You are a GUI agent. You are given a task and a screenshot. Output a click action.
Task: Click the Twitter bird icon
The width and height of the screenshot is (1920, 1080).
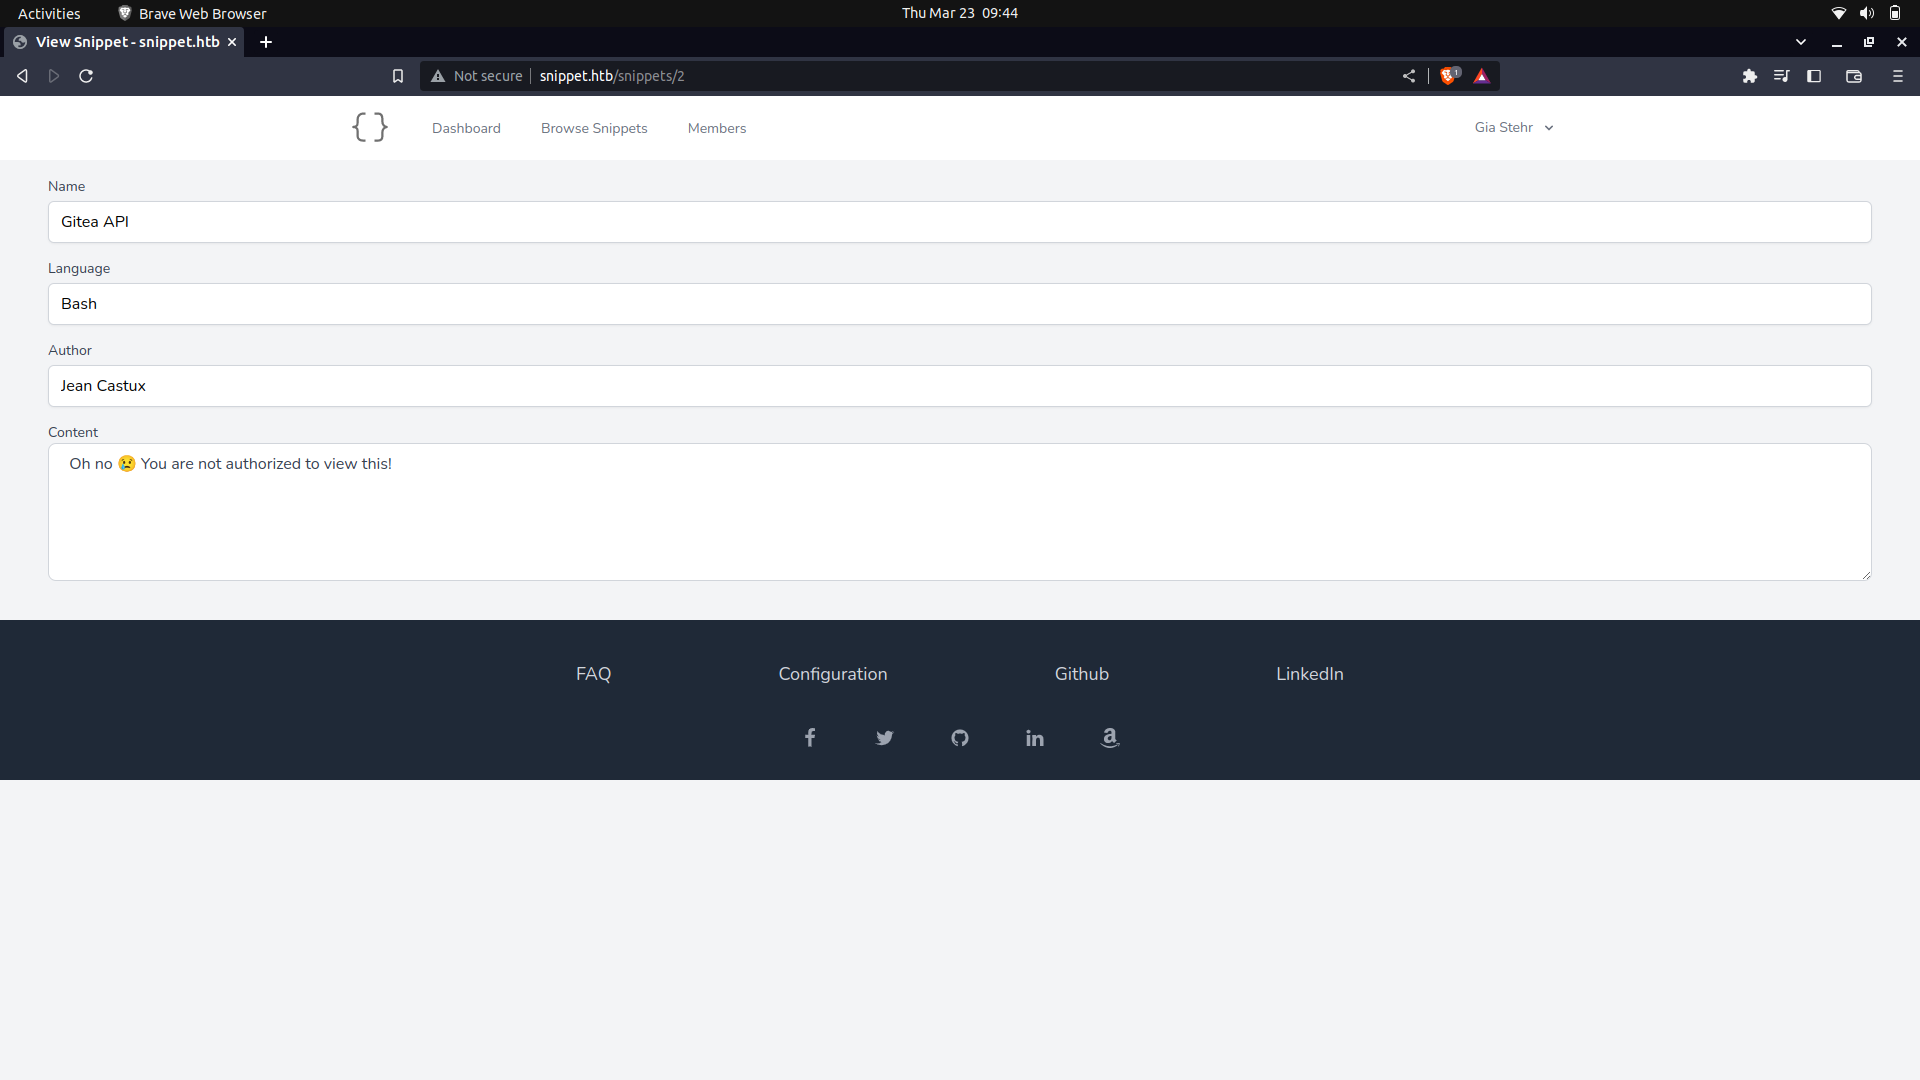coord(884,738)
